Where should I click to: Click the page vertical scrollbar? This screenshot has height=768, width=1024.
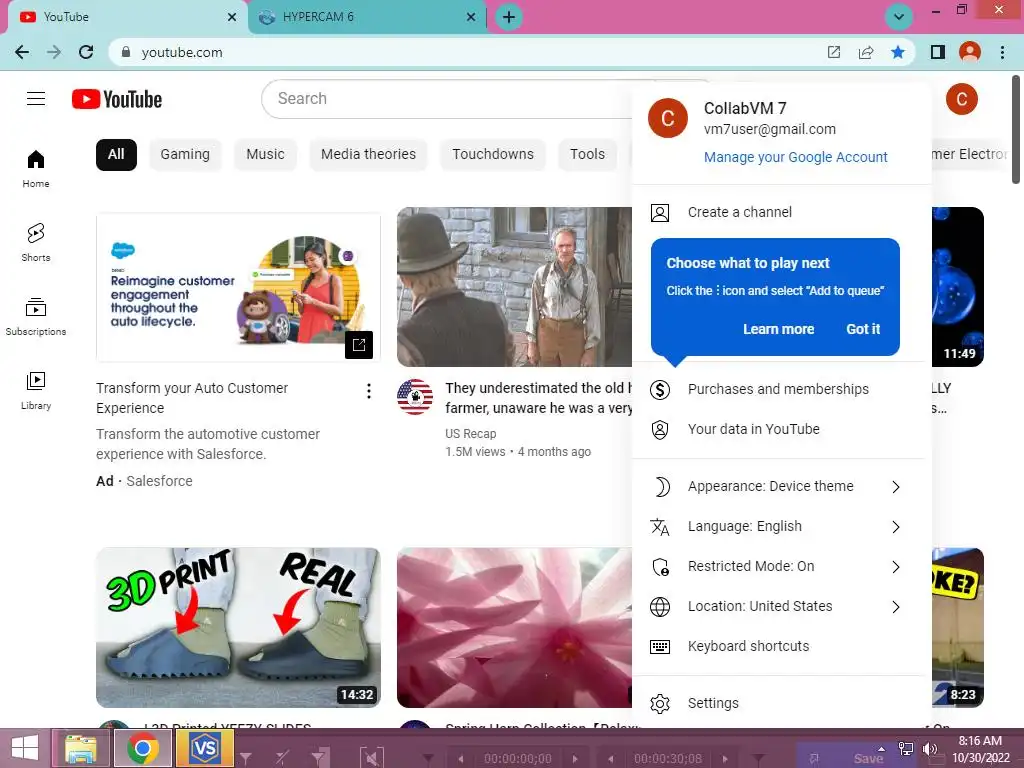point(1016,131)
